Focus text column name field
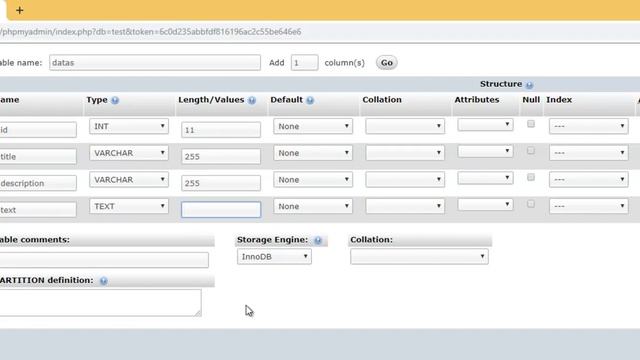The image size is (640, 360). tap(38, 210)
